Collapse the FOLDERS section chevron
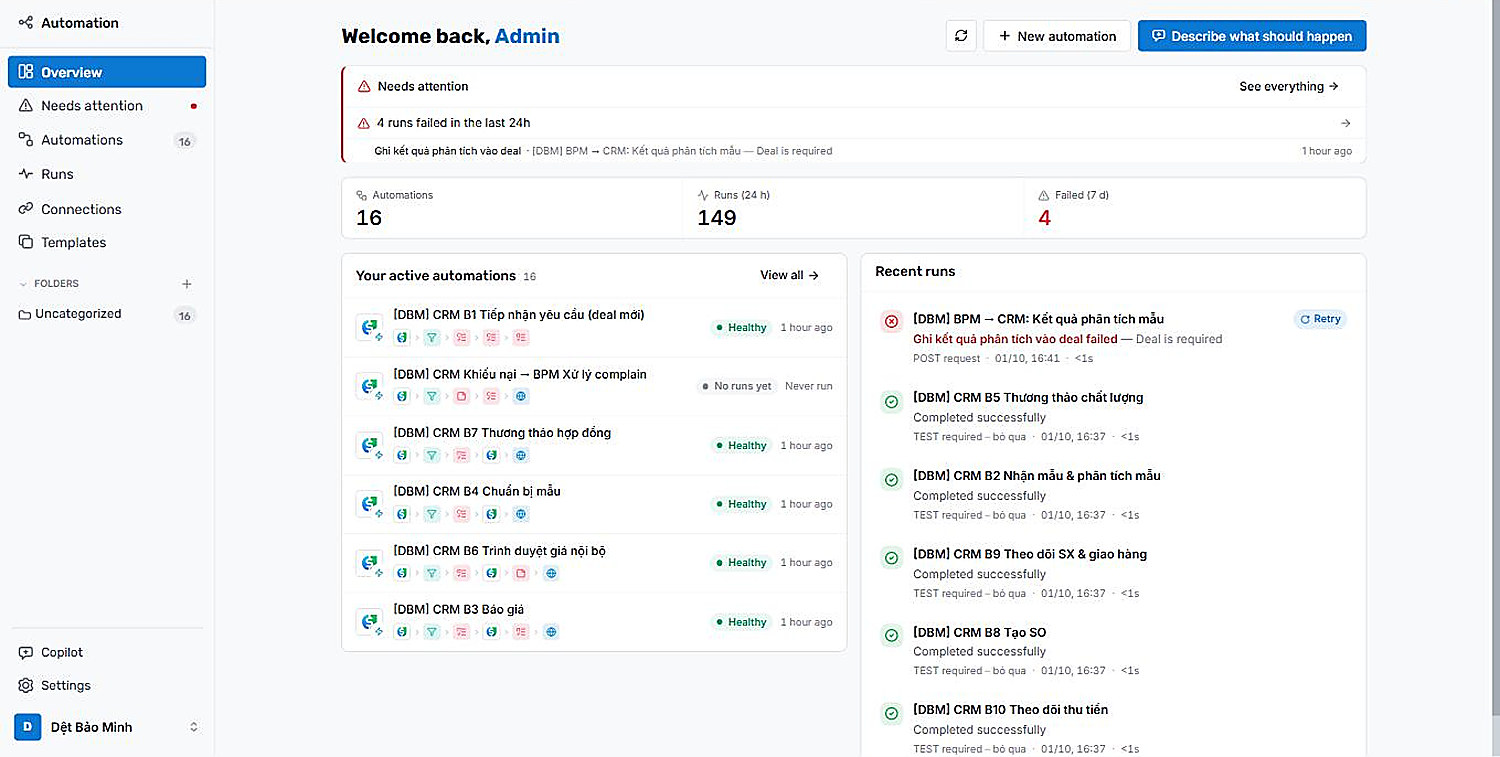The height and width of the screenshot is (757, 1500). pos(24,284)
